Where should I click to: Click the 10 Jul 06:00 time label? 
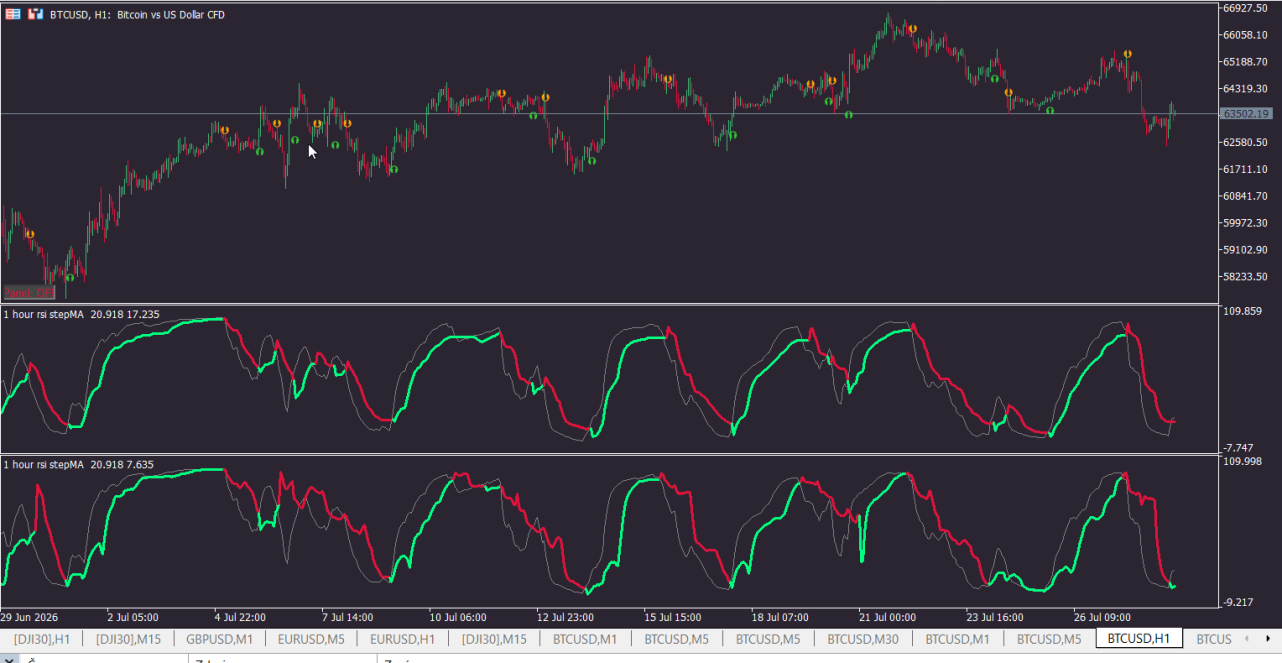tap(458, 617)
